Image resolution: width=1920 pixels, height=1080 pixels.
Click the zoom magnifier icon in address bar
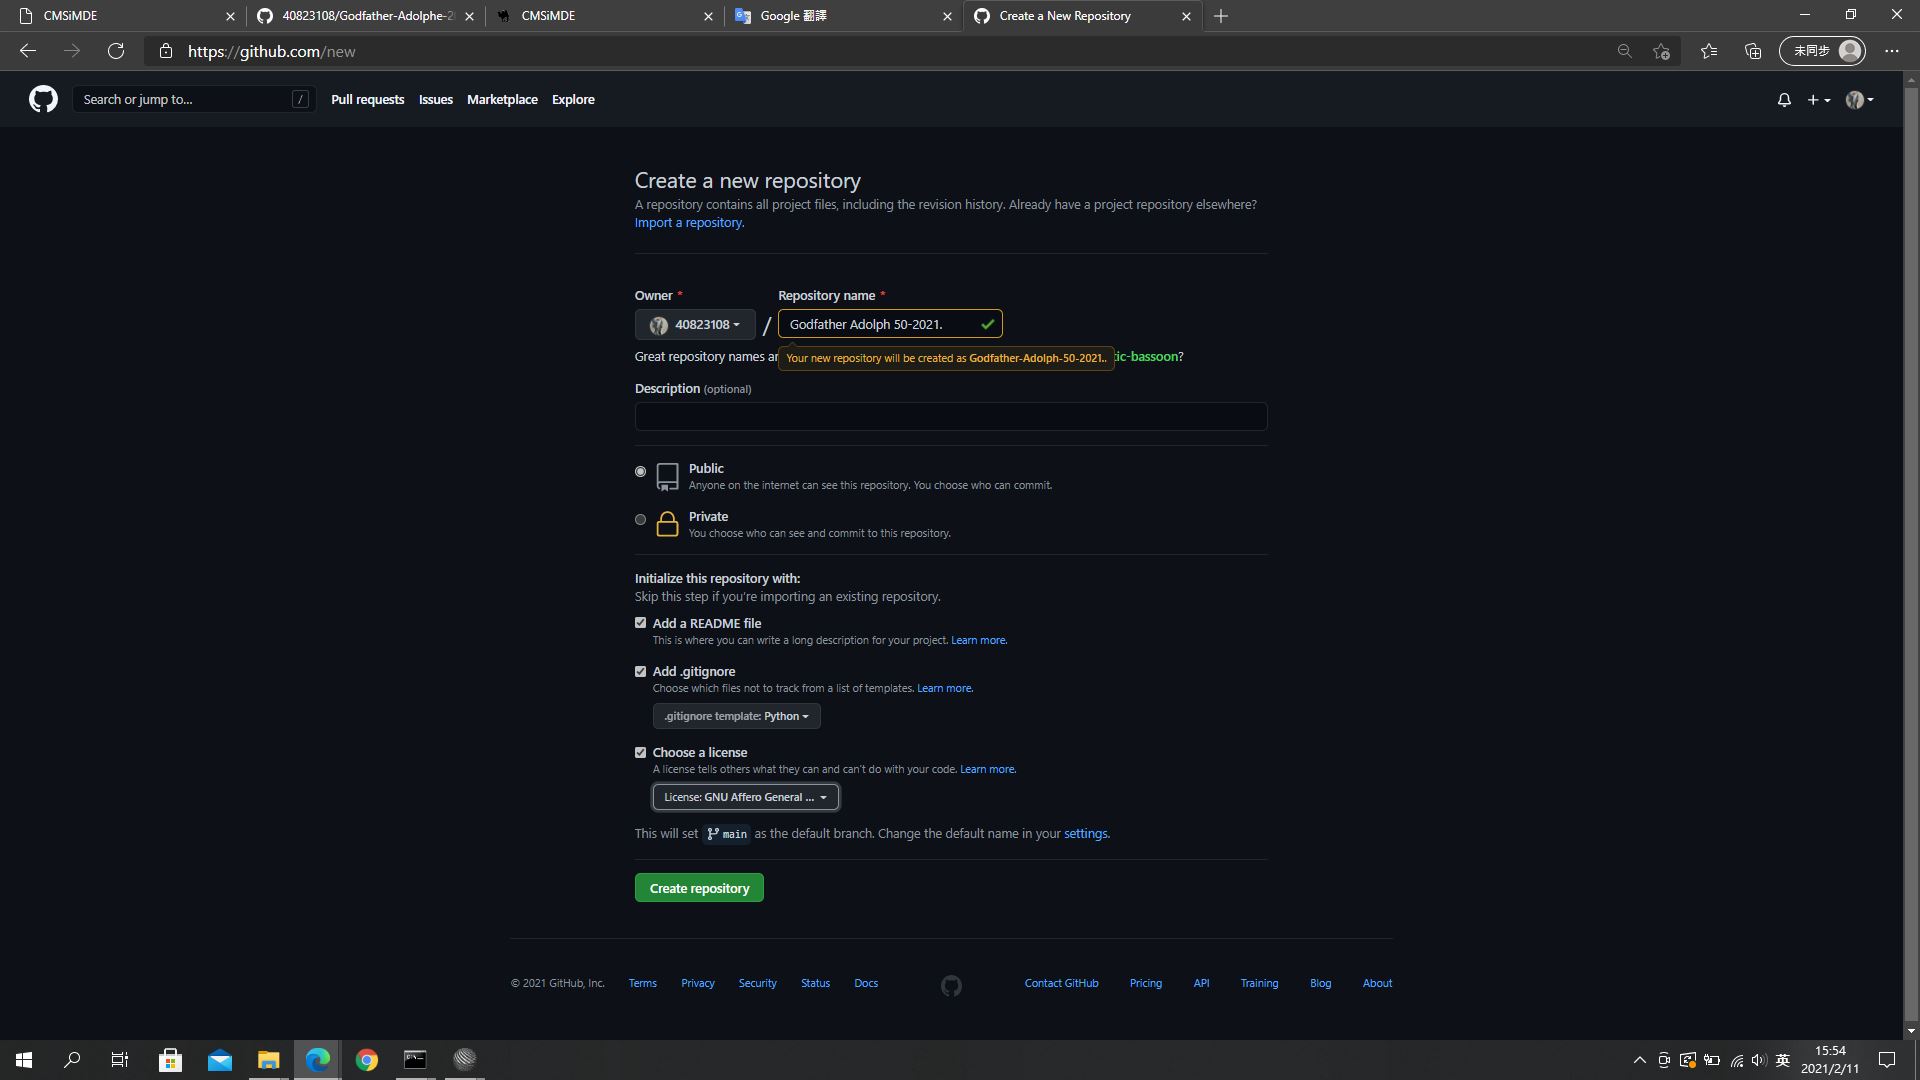(x=1624, y=51)
